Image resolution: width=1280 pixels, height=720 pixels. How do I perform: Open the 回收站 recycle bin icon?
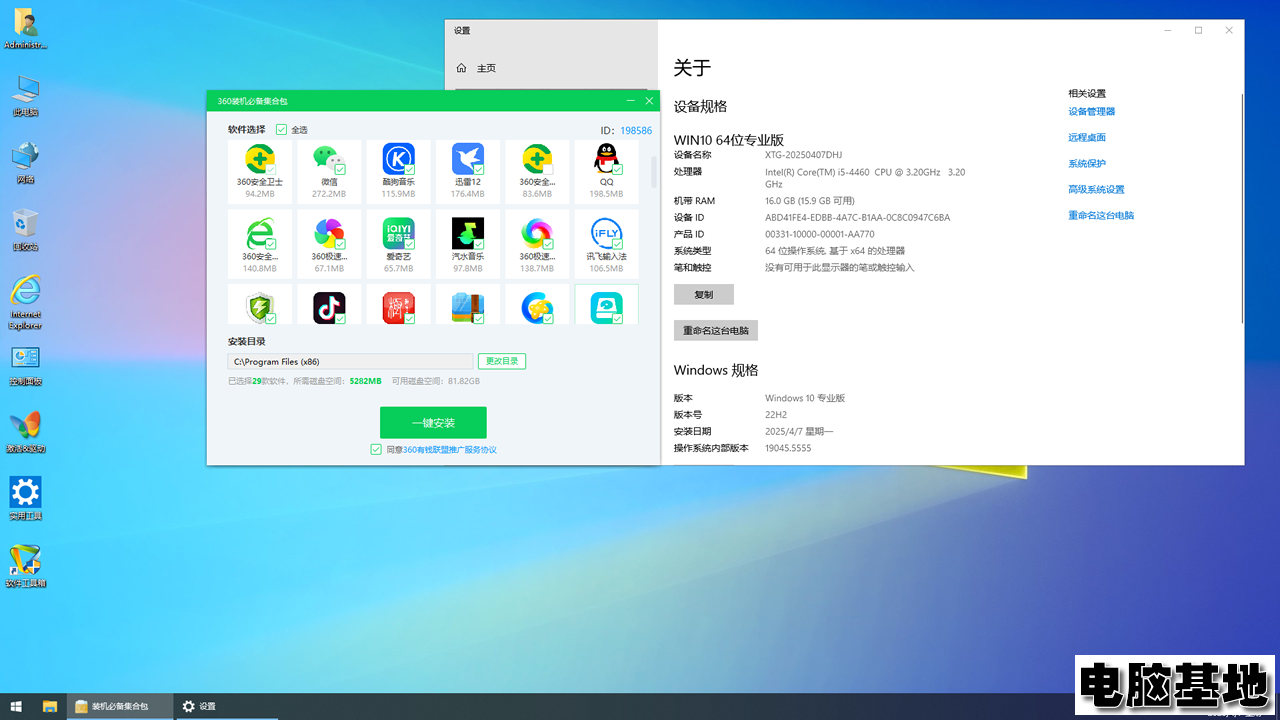click(x=25, y=230)
